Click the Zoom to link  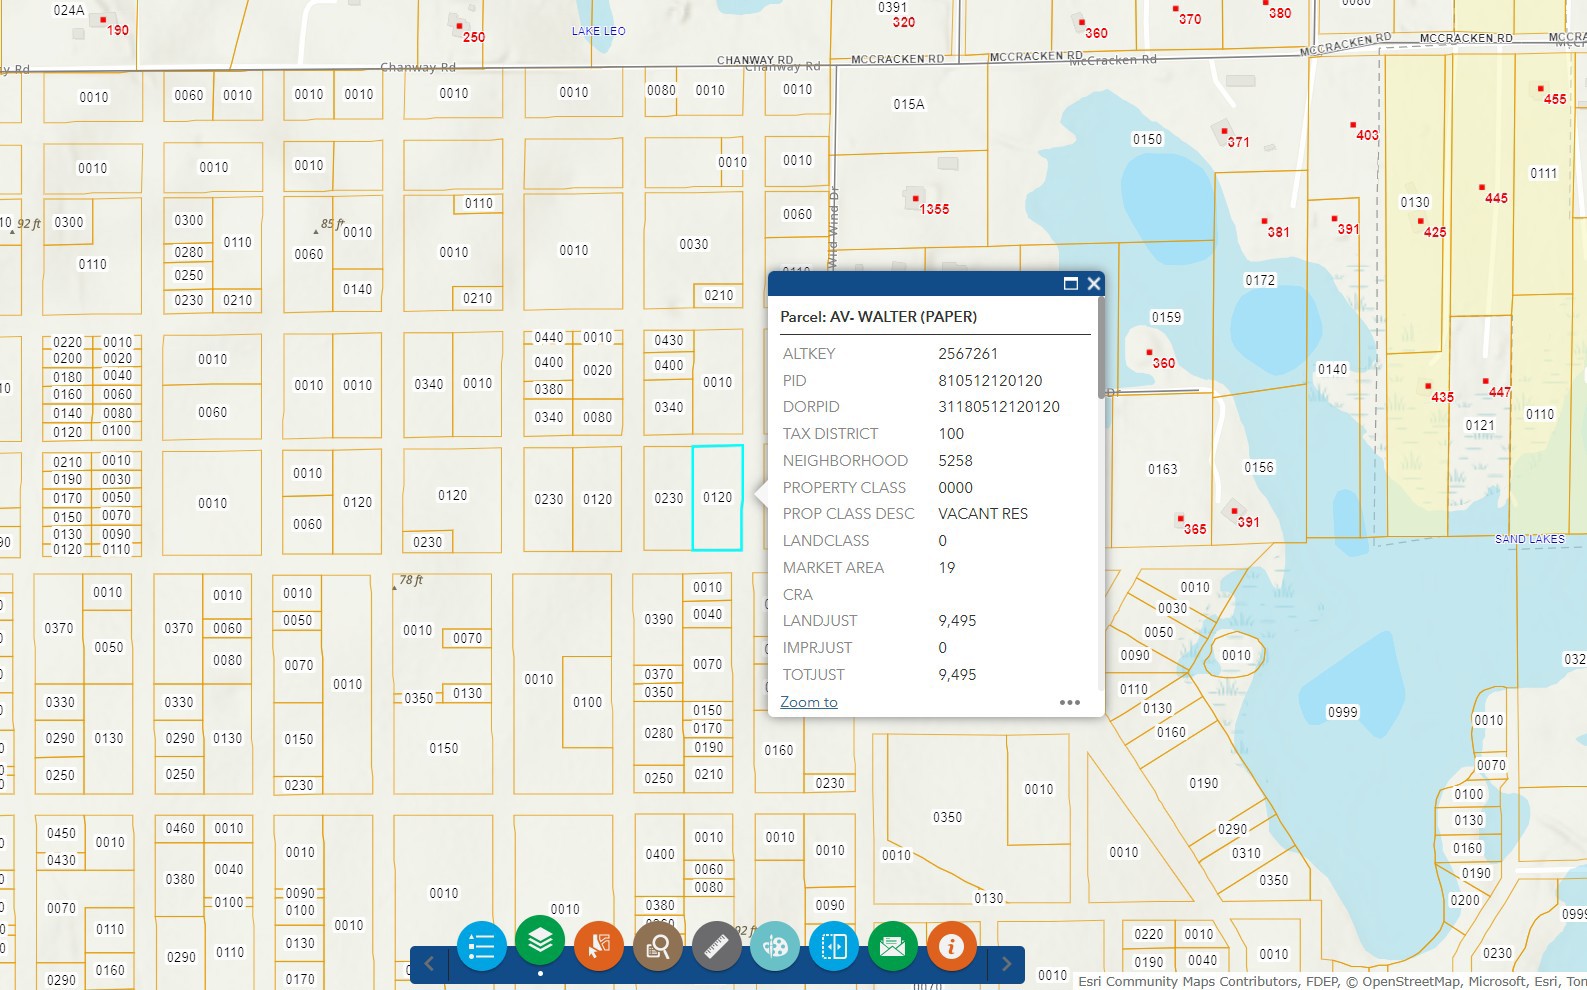tap(808, 702)
